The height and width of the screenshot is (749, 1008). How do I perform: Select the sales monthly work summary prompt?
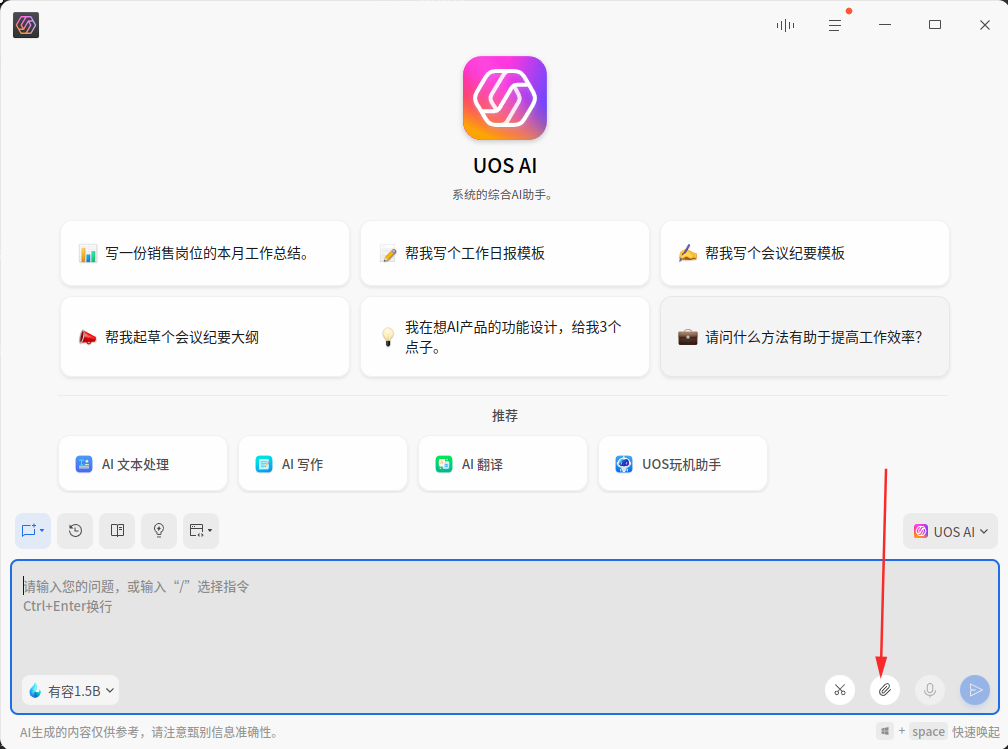(x=204, y=253)
